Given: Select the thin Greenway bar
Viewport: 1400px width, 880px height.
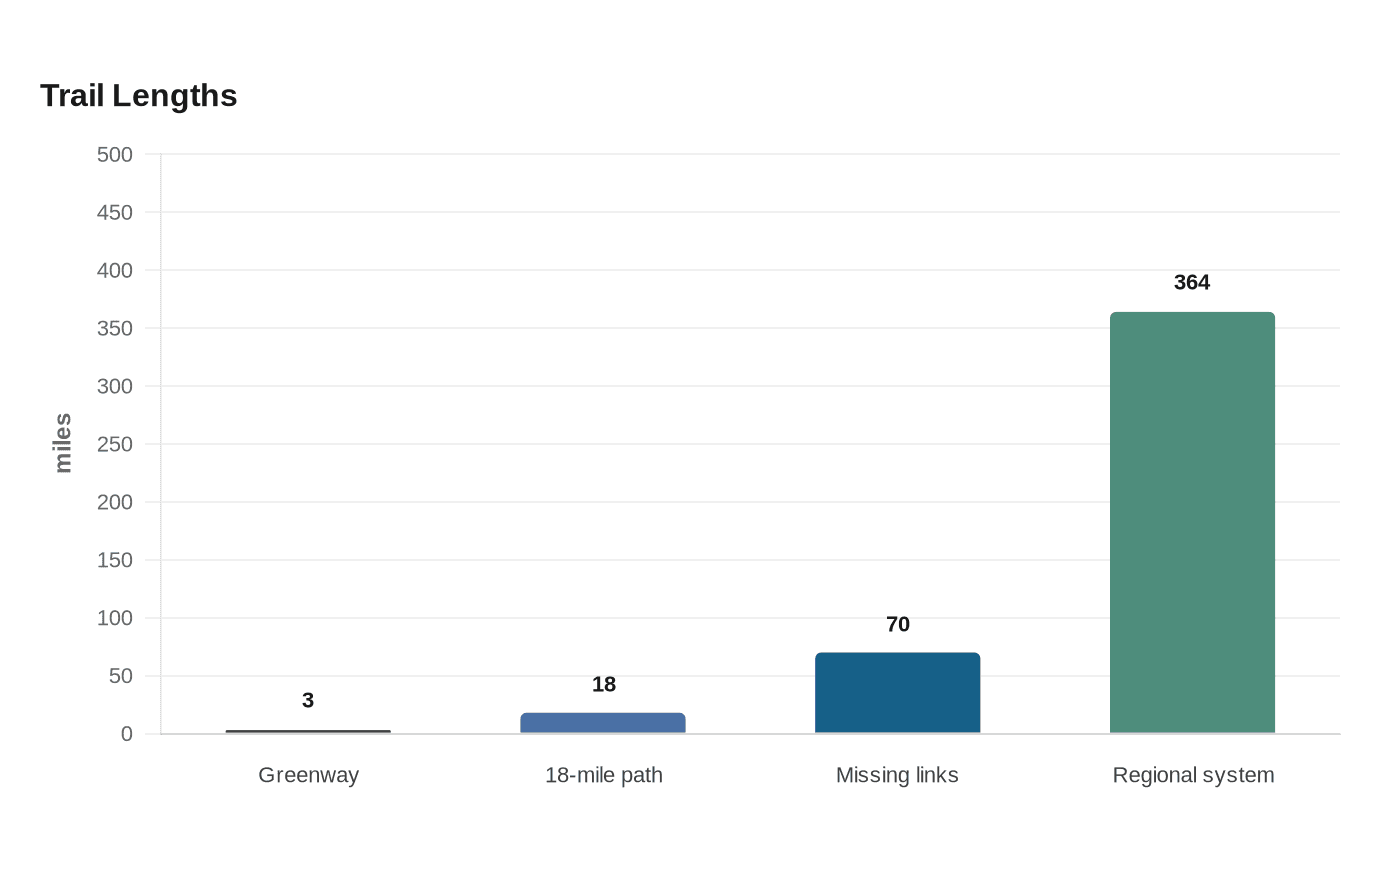Looking at the screenshot, I should point(308,732).
